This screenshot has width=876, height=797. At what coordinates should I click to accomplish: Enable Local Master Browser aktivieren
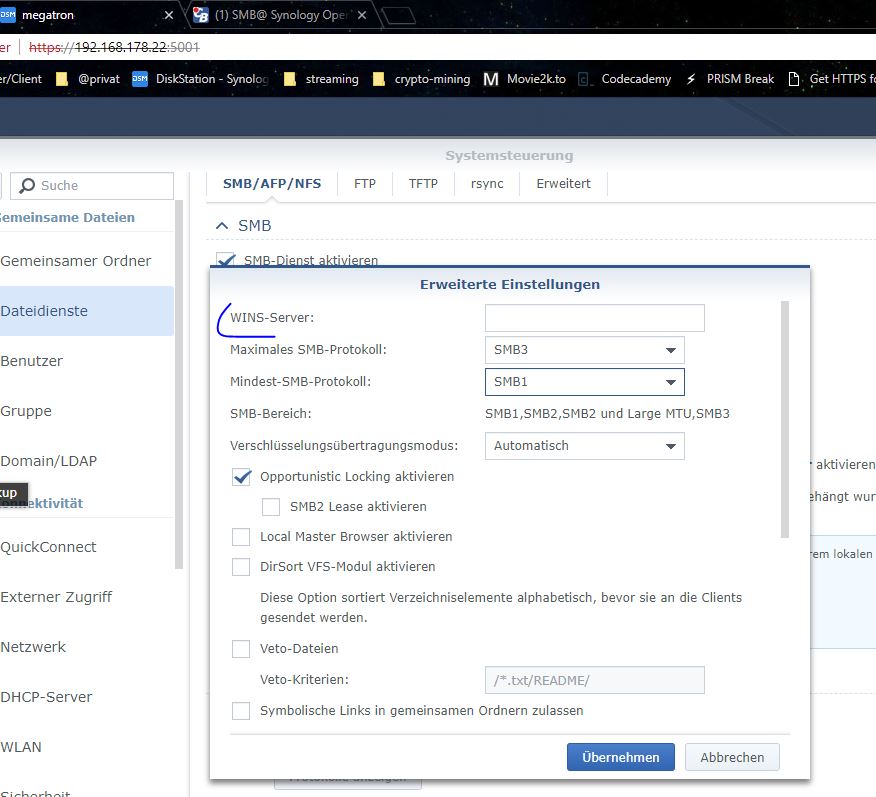tap(241, 537)
